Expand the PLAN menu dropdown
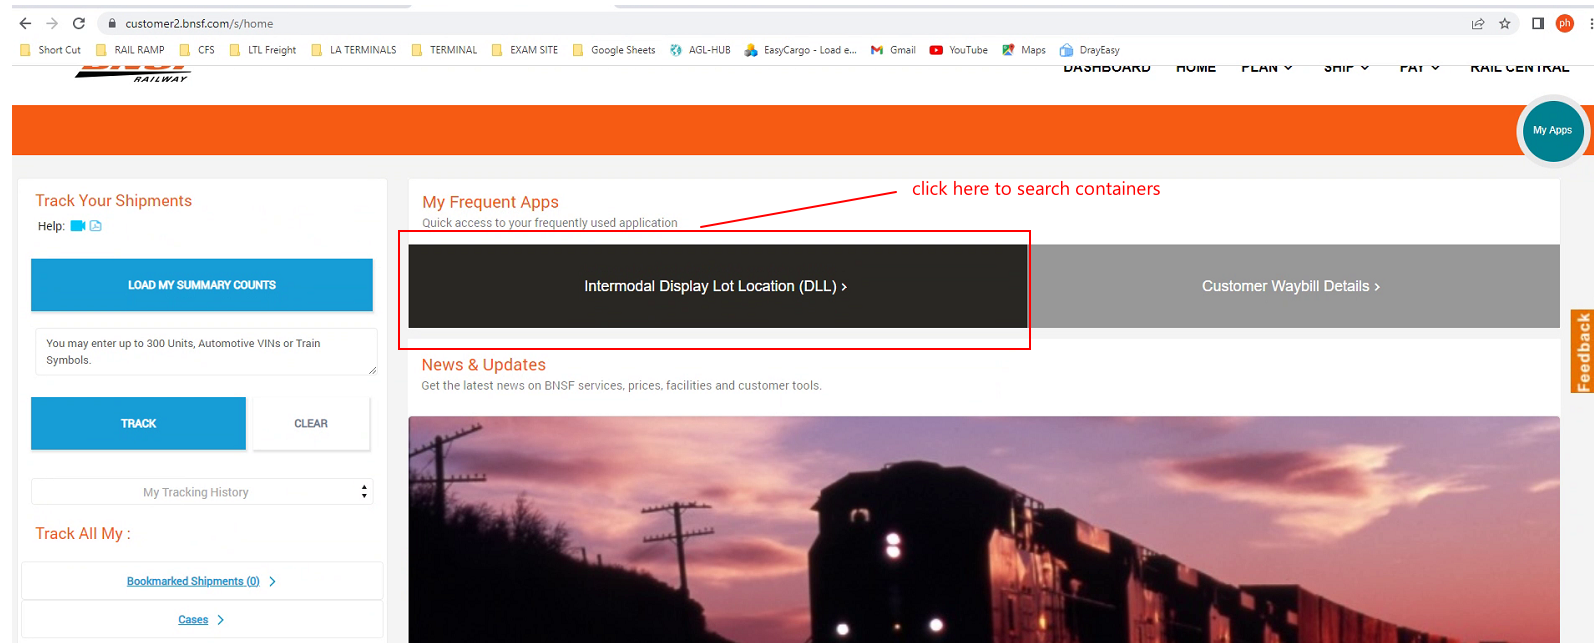Viewport: 1594px width, 643px height. pos(1266,68)
